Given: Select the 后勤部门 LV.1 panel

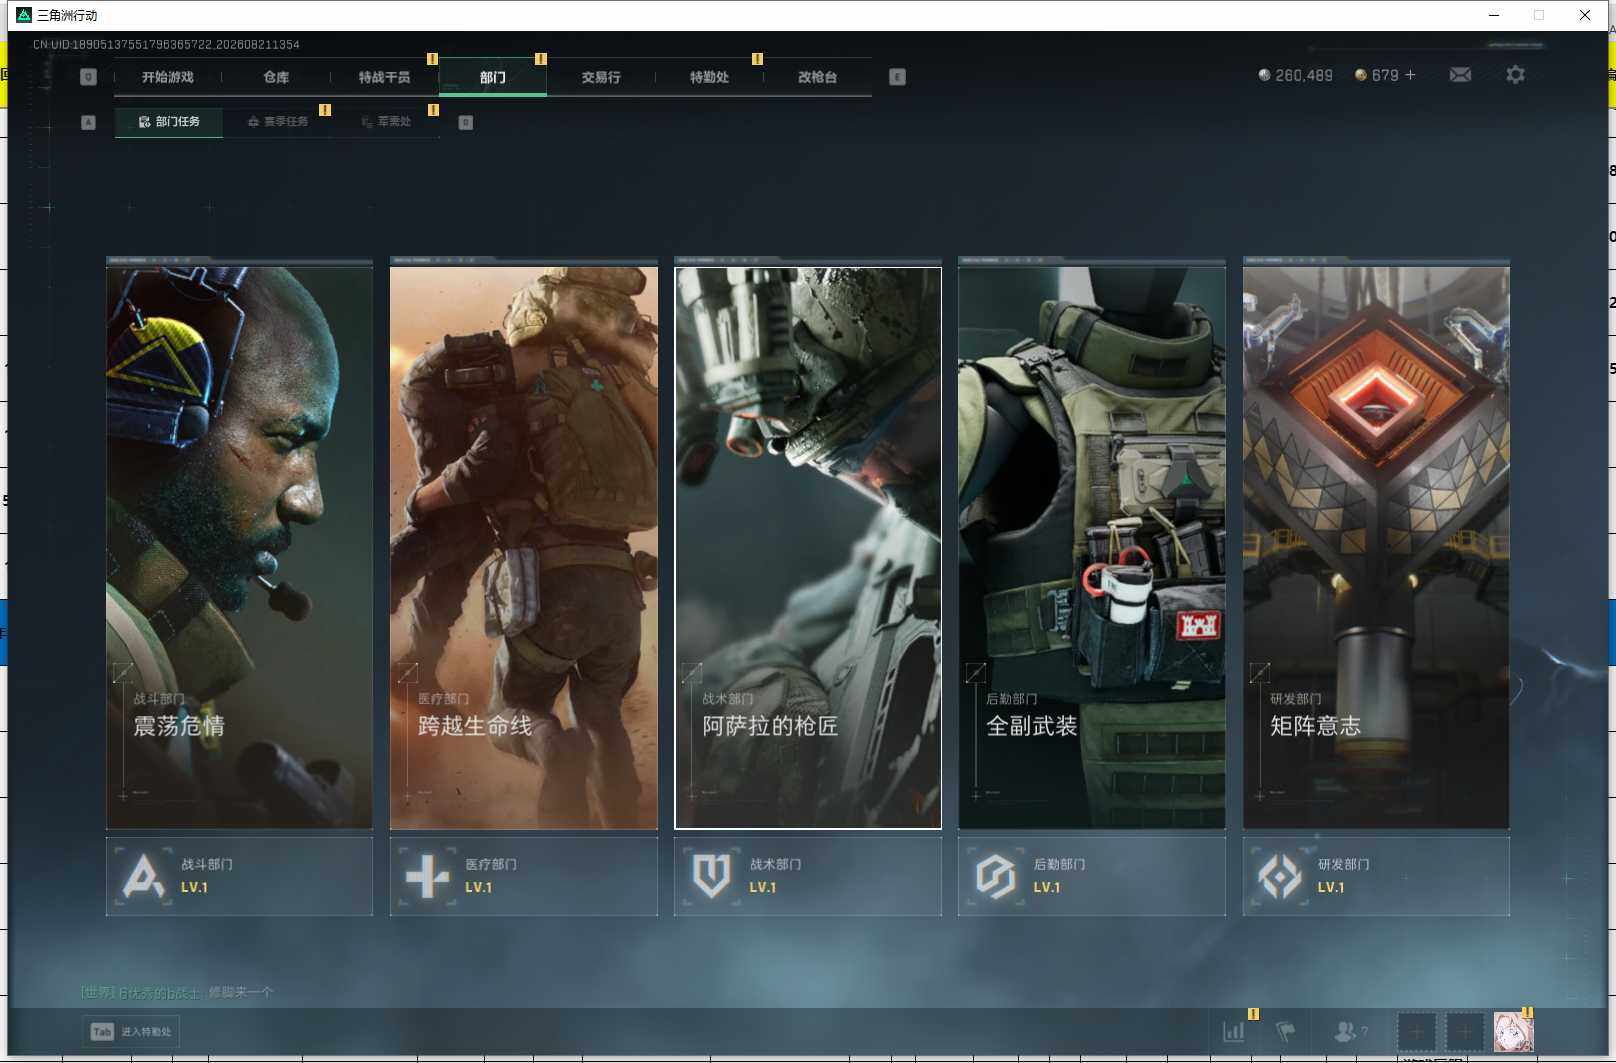Looking at the screenshot, I should pyautogui.click(x=1092, y=876).
